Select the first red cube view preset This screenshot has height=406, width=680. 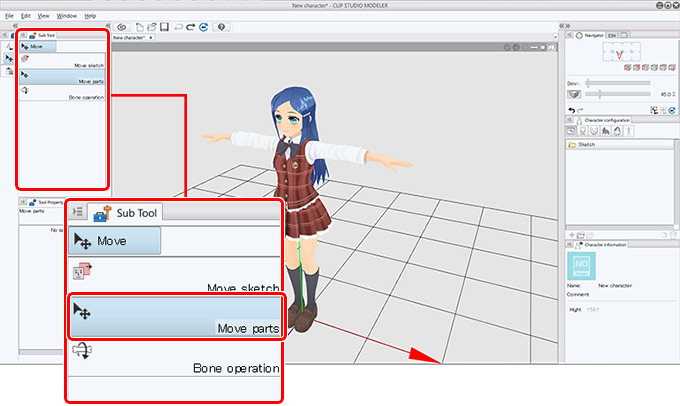[628, 67]
